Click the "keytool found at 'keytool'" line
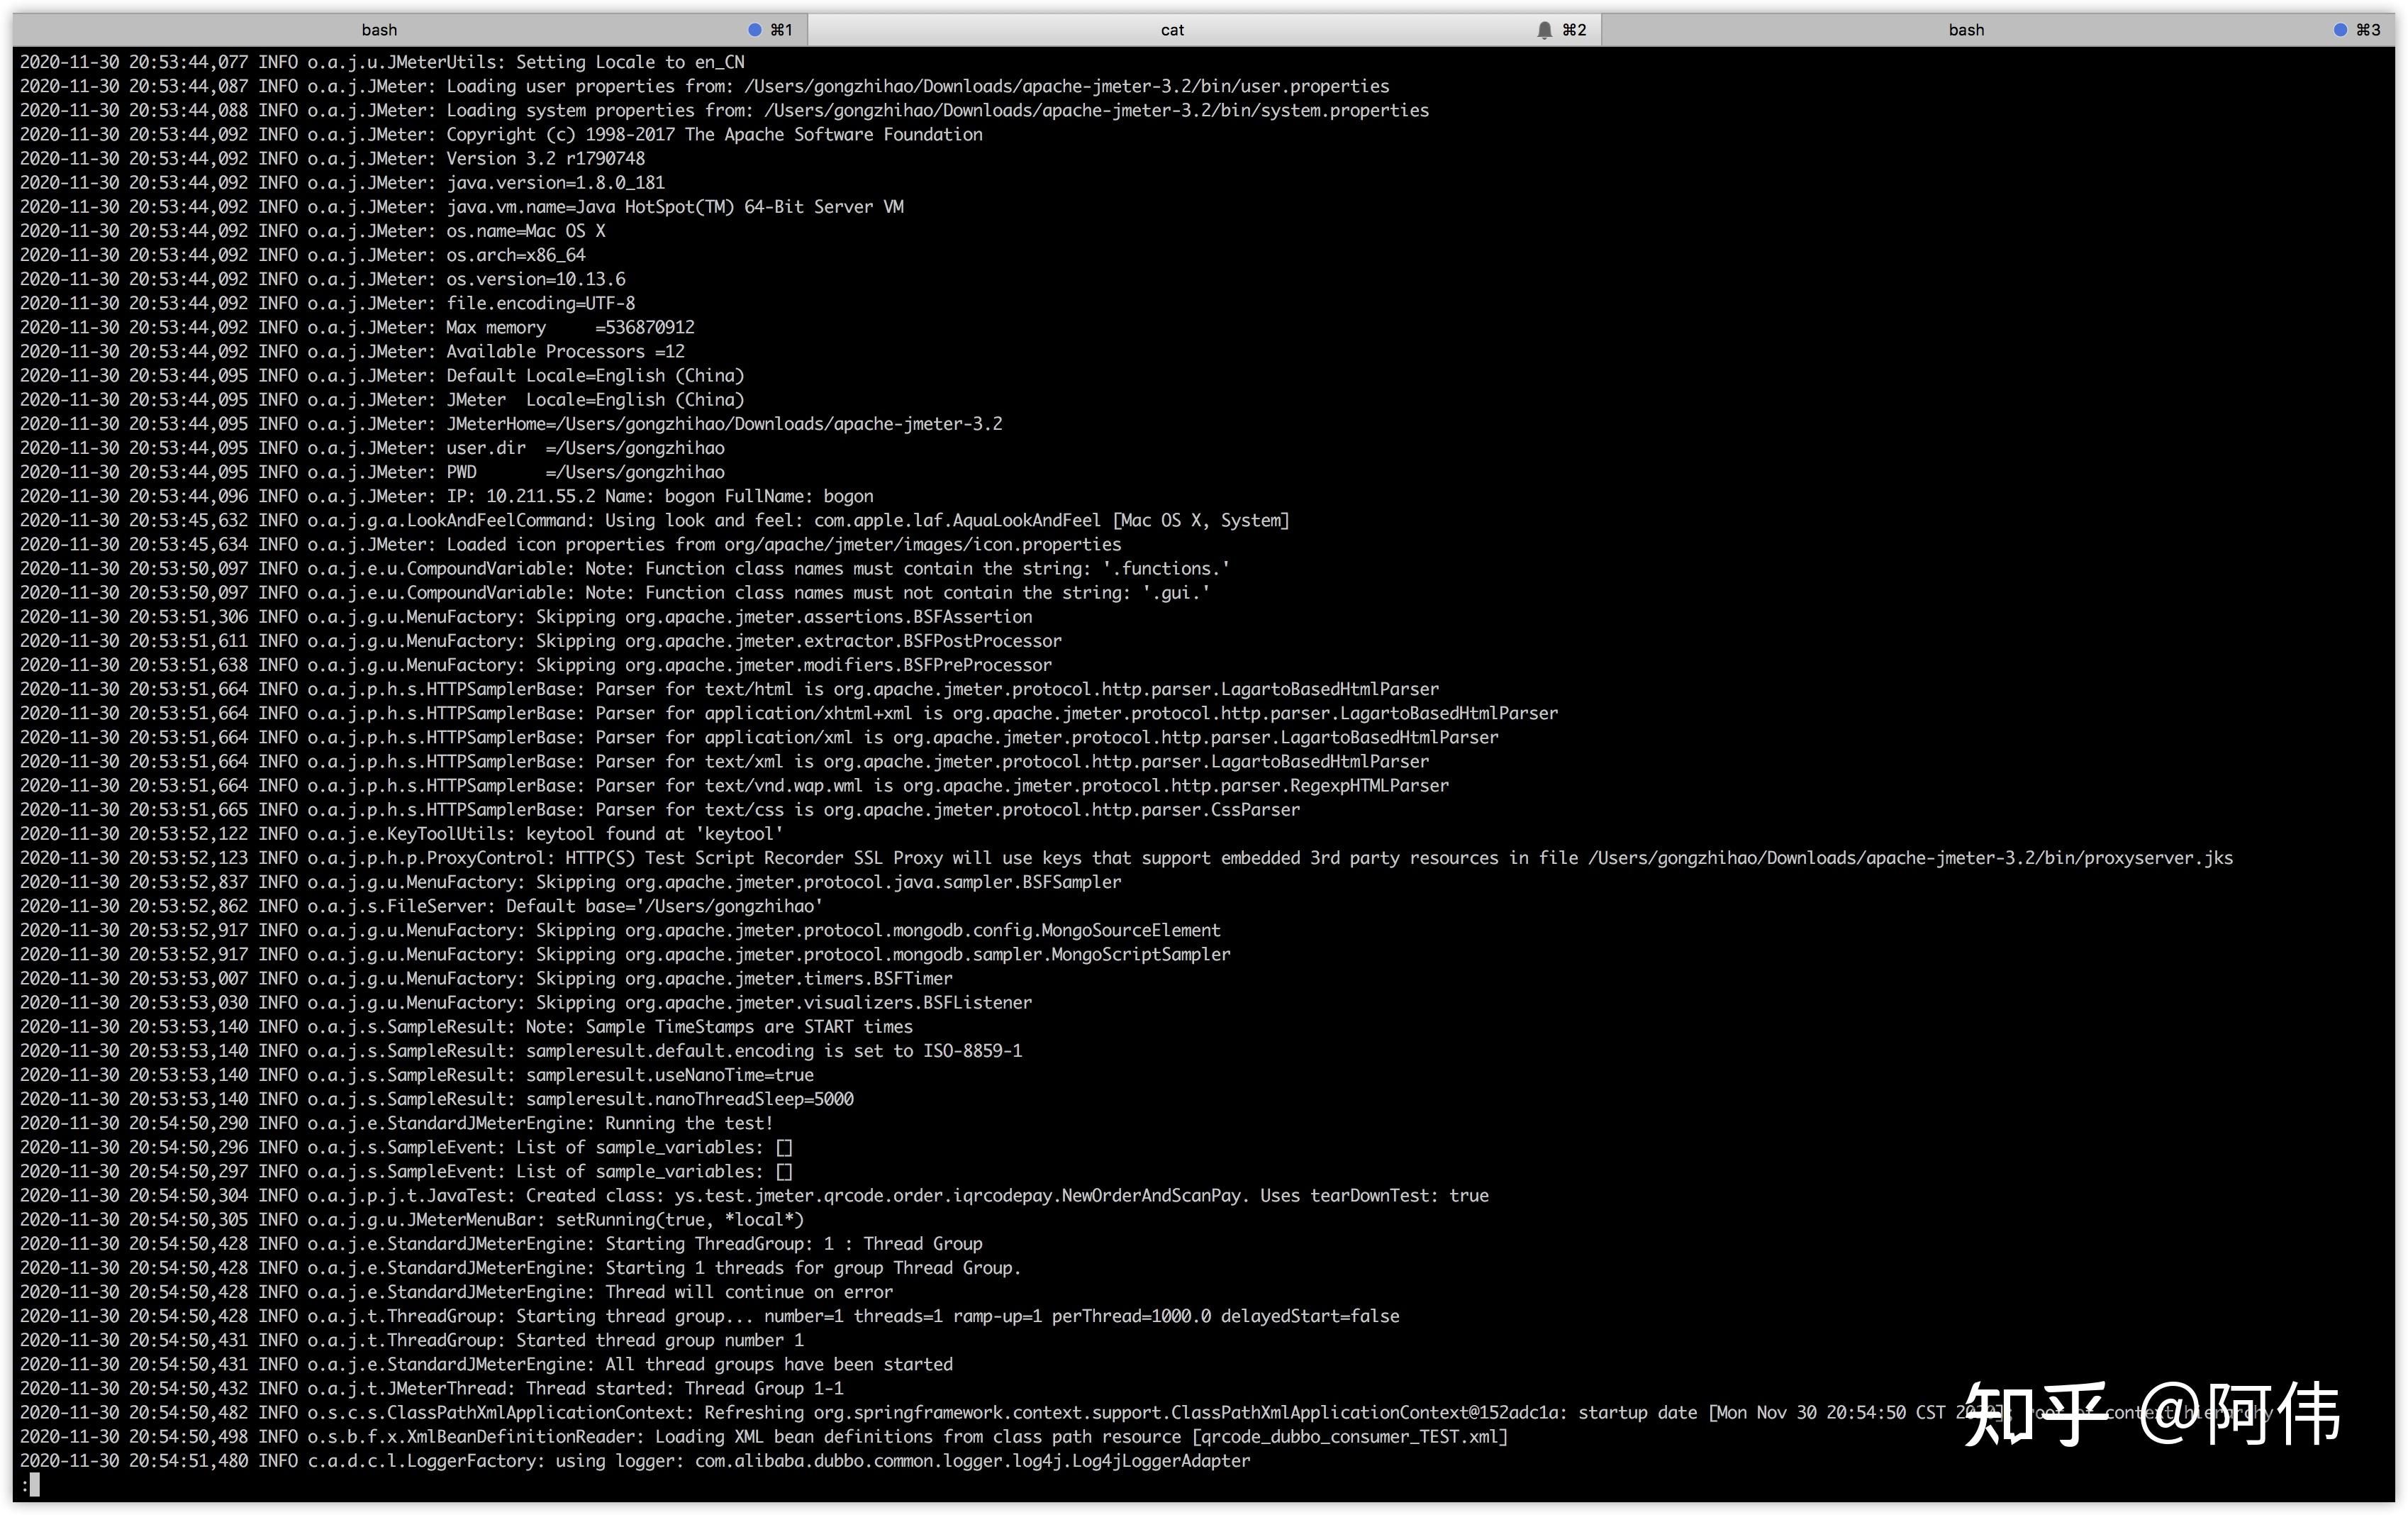Viewport: 2408px width, 1515px height. (x=401, y=834)
